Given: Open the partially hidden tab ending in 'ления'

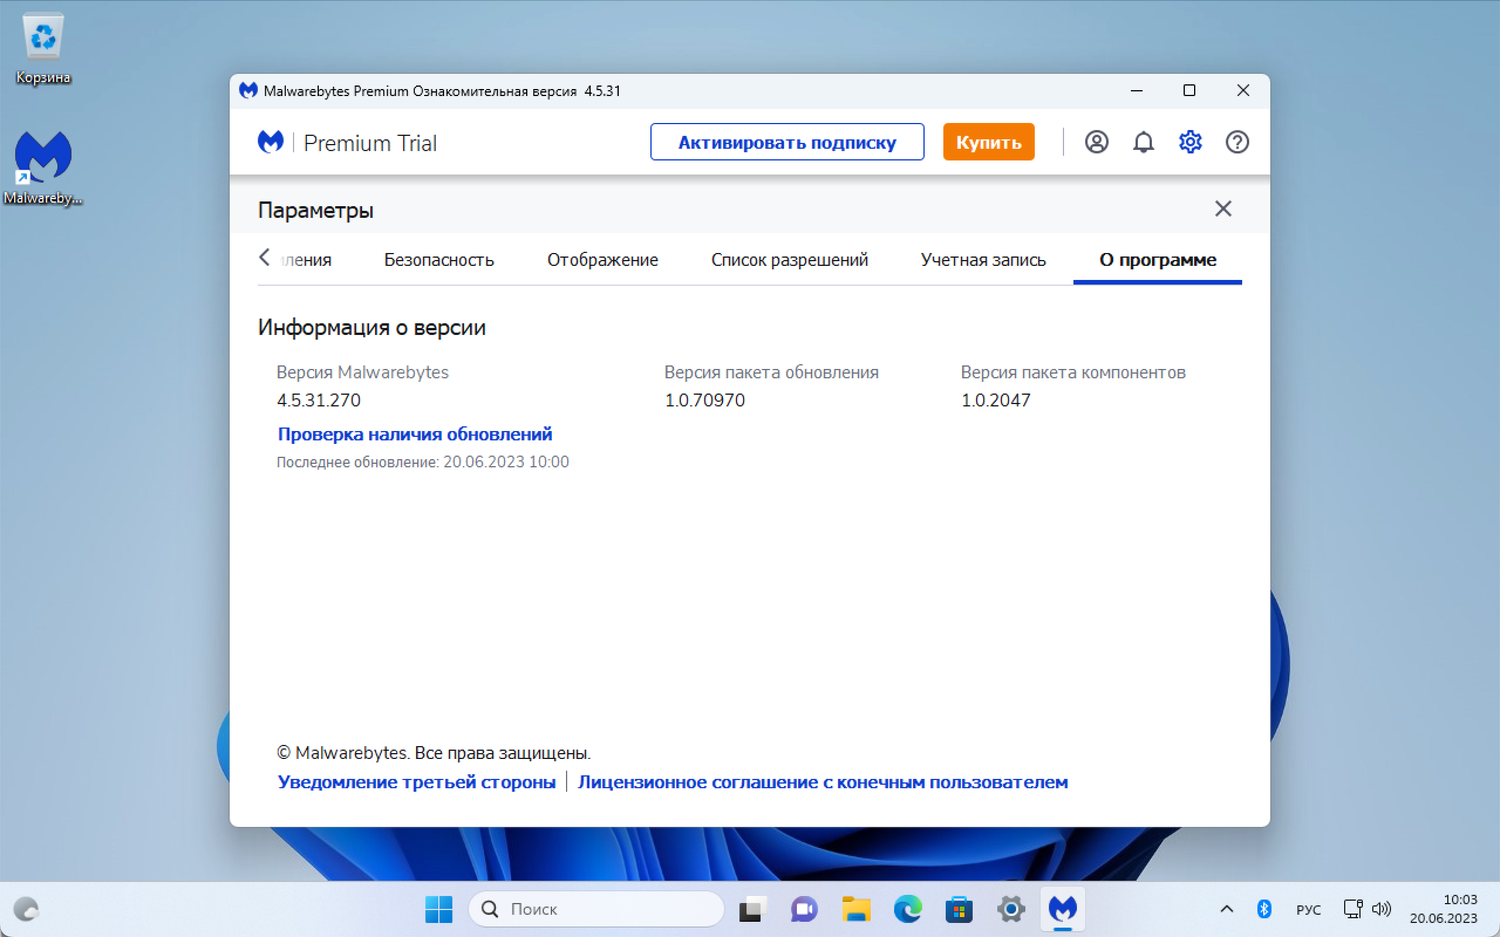Looking at the screenshot, I should coord(307,260).
